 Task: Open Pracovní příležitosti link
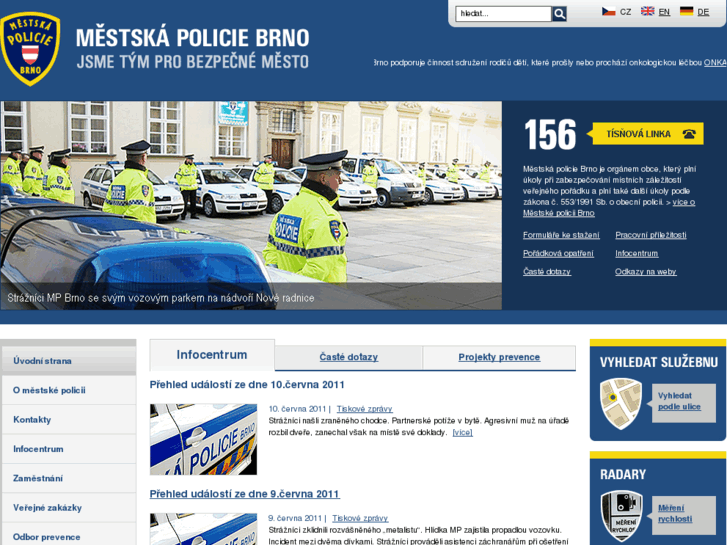[650, 235]
